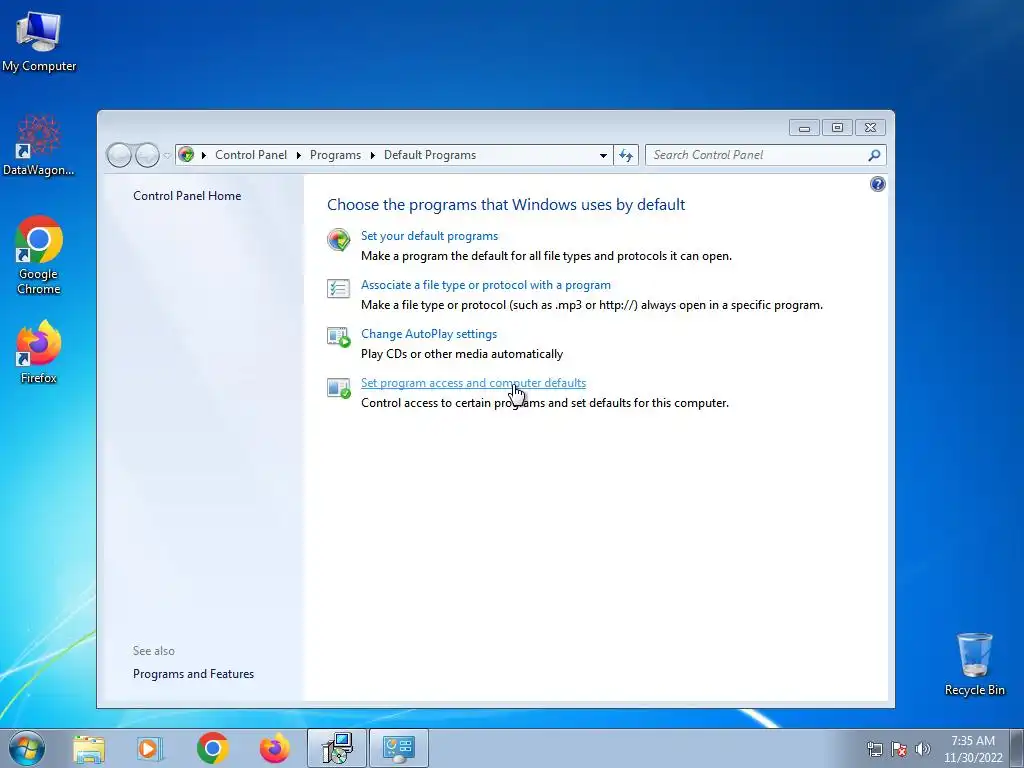Select Control Panel taskbar button
Image resolution: width=1024 pixels, height=768 pixels.
(399, 748)
